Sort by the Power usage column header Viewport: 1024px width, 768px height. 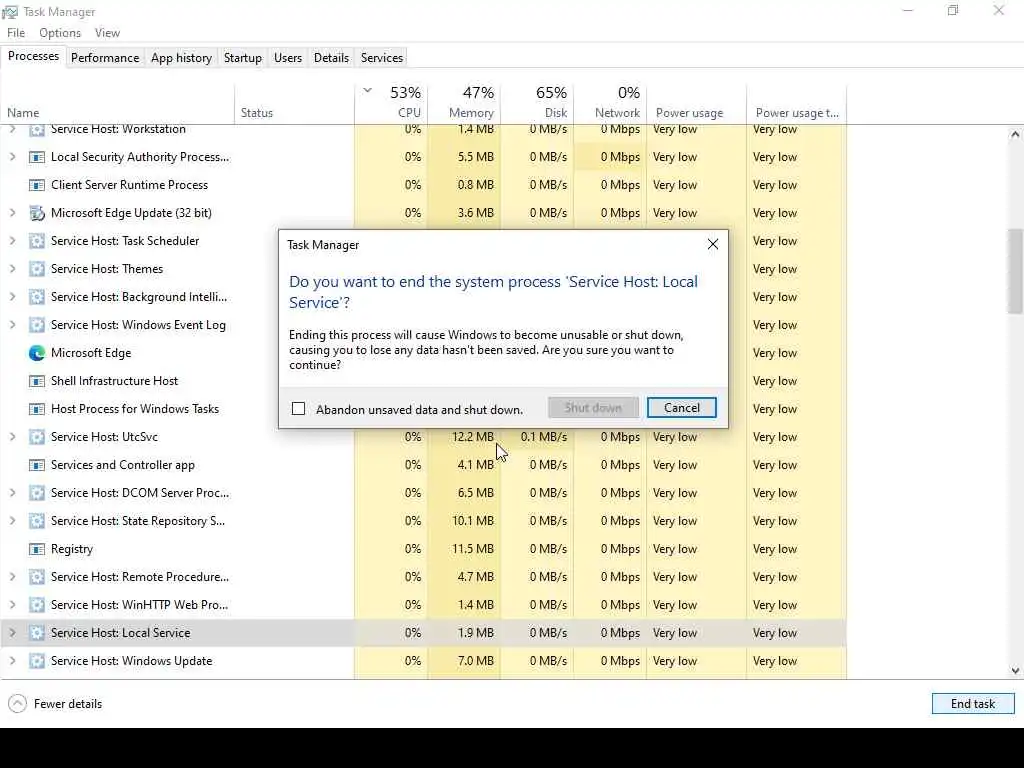pyautogui.click(x=696, y=103)
